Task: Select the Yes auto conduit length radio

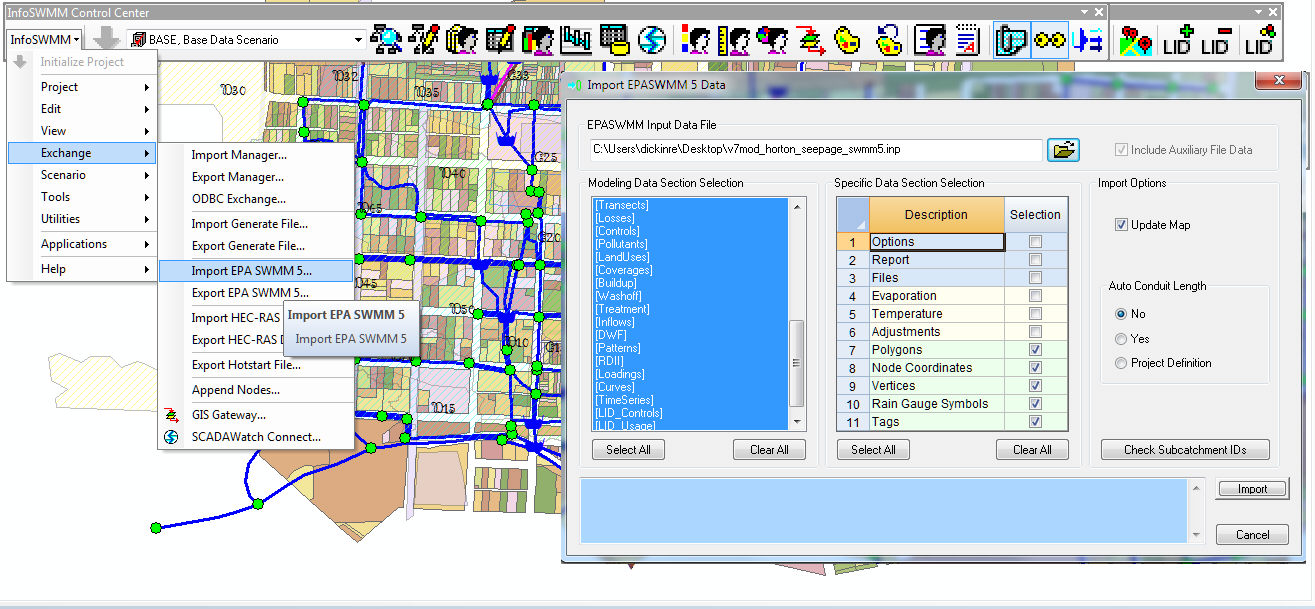Action: (x=1121, y=339)
